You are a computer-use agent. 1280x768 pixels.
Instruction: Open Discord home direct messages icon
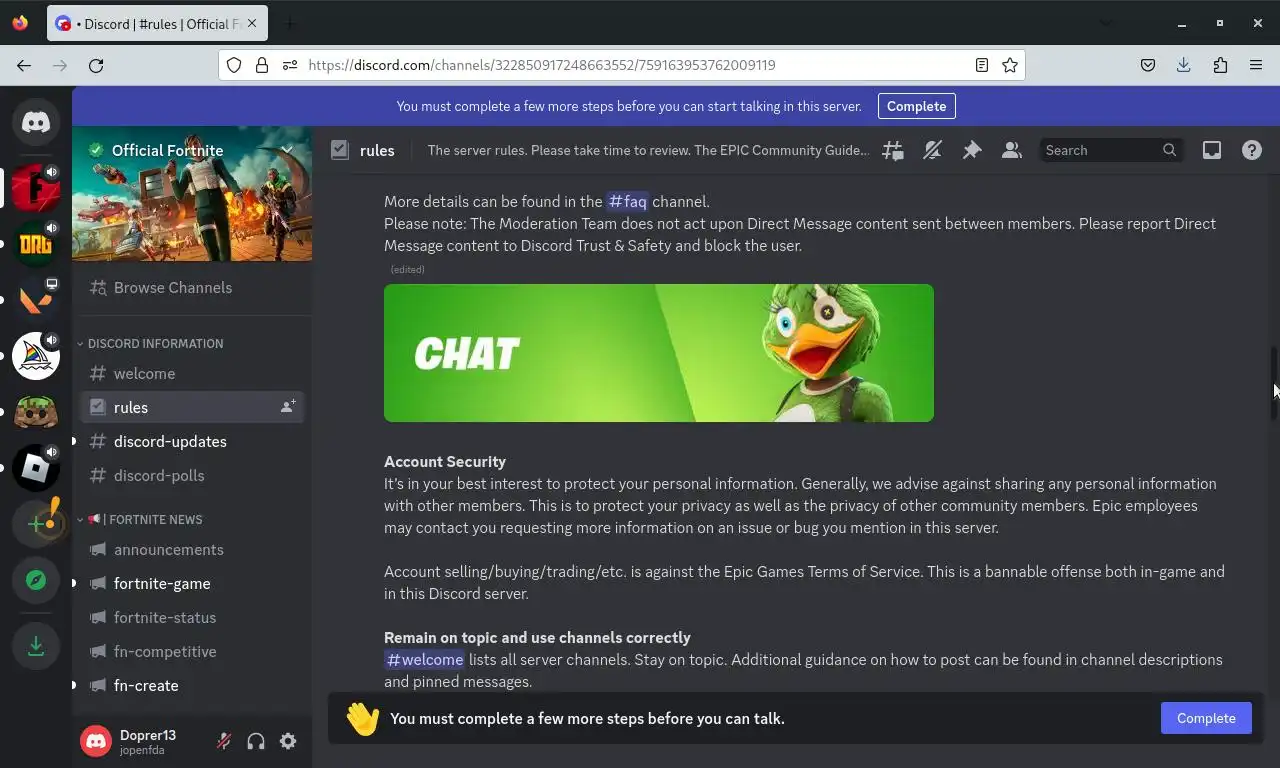(36, 122)
